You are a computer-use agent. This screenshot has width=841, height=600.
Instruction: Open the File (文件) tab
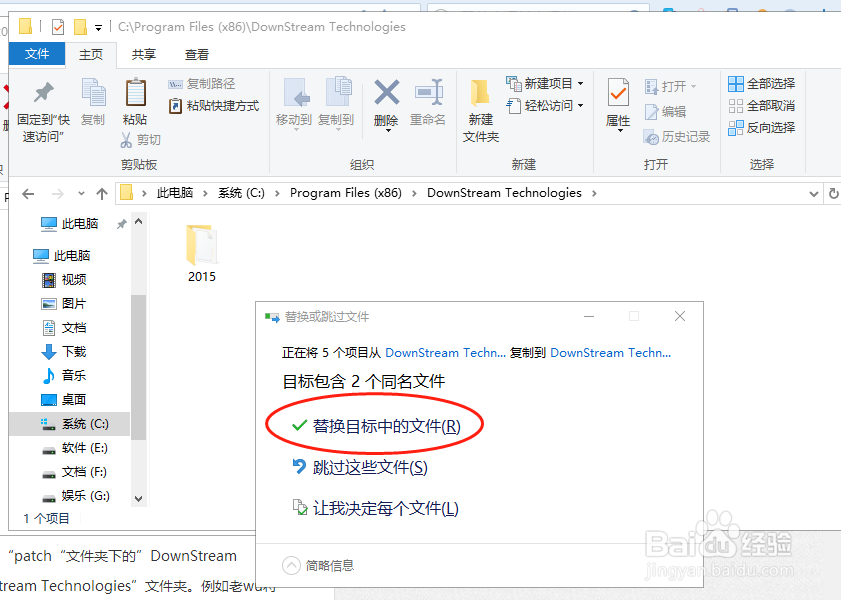[37, 54]
